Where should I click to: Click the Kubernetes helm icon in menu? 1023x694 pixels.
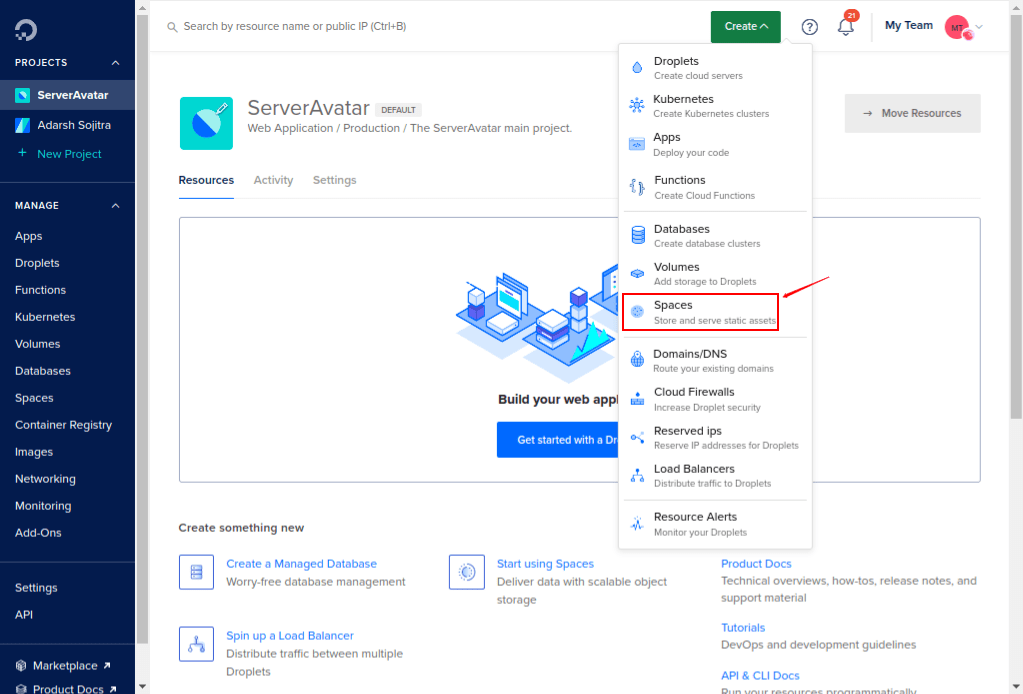click(x=637, y=105)
